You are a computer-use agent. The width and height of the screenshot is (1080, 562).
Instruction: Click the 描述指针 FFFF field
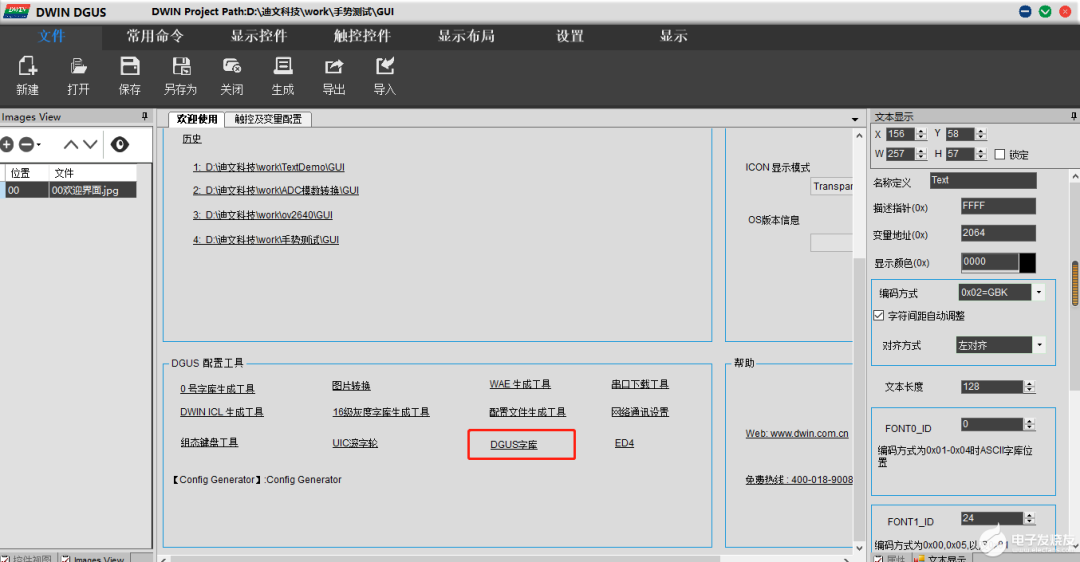tap(998, 206)
